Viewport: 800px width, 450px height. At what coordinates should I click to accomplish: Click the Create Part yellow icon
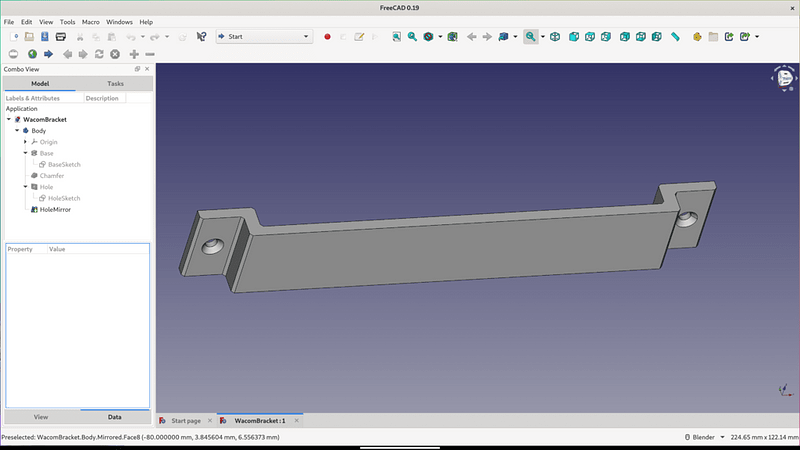tap(697, 37)
